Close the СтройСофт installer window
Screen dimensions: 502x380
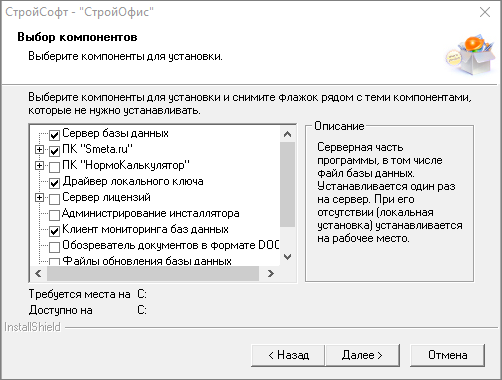point(485,12)
